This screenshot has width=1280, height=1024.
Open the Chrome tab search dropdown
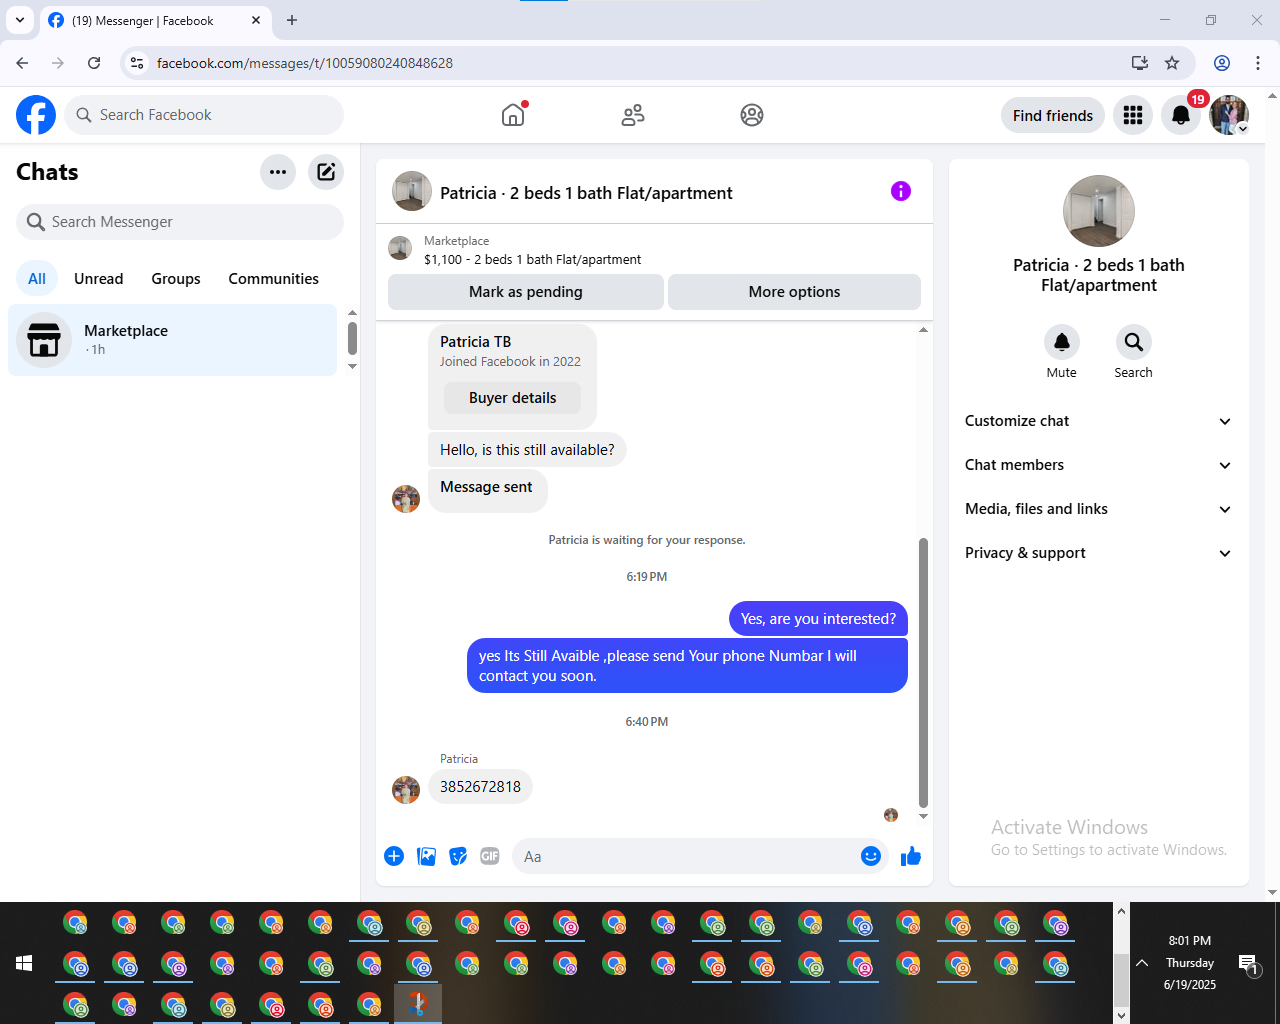click(20, 20)
